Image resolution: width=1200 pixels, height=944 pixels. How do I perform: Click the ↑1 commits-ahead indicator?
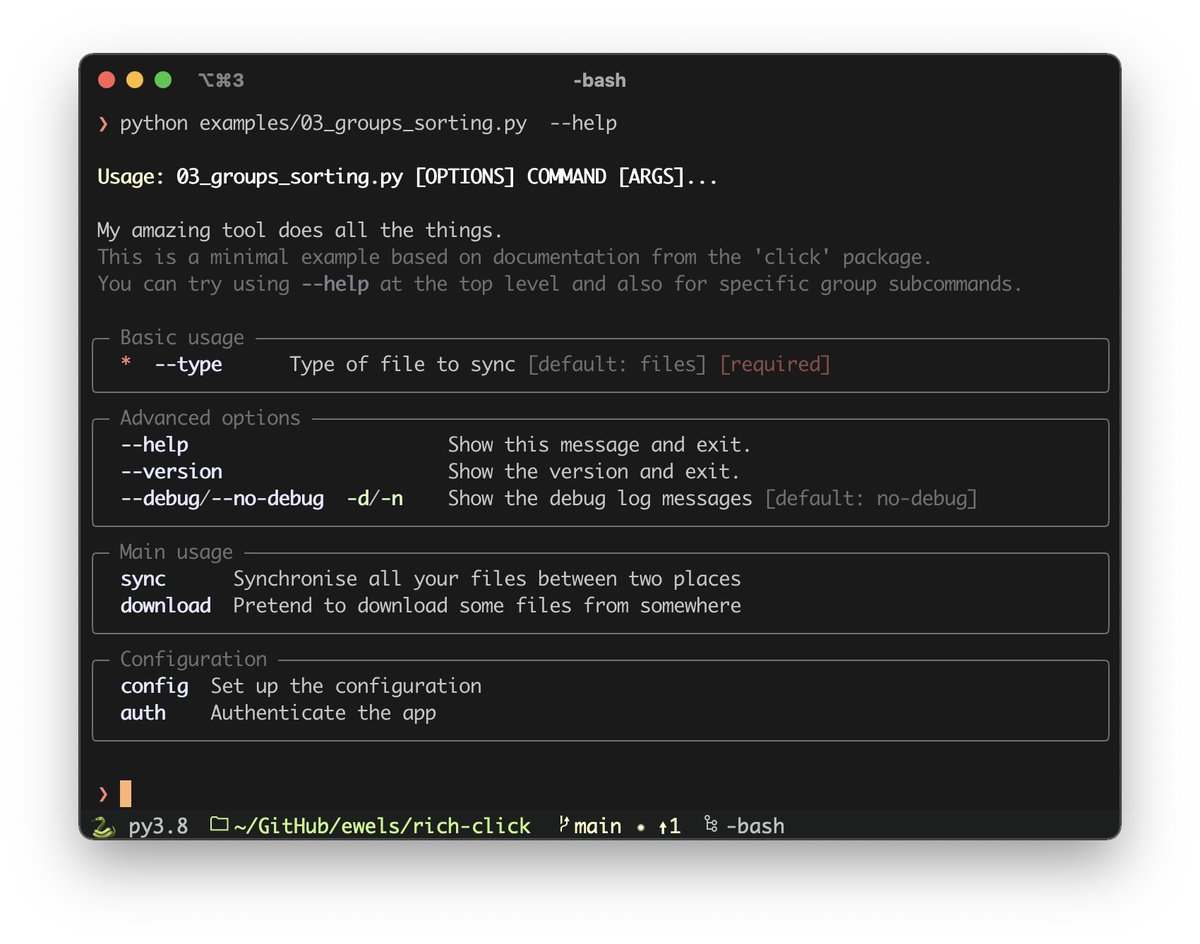(669, 826)
